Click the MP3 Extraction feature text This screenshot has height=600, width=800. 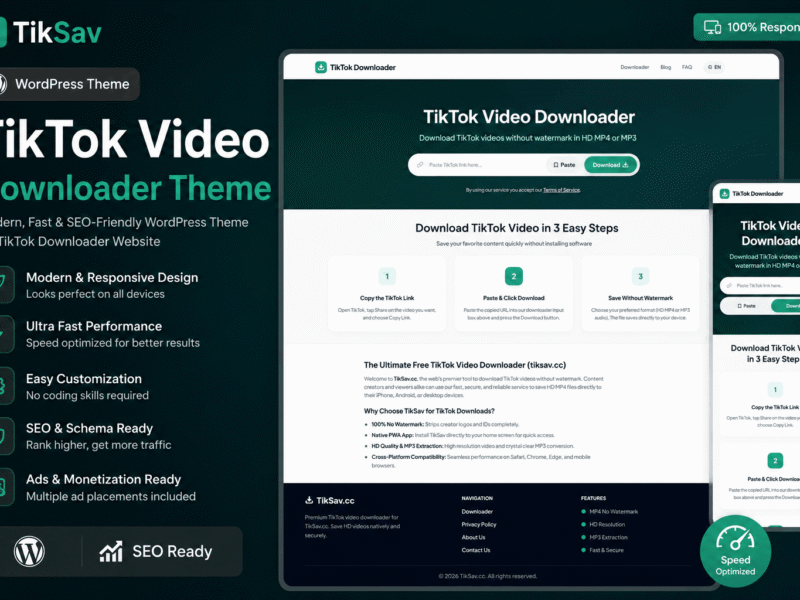[609, 537]
